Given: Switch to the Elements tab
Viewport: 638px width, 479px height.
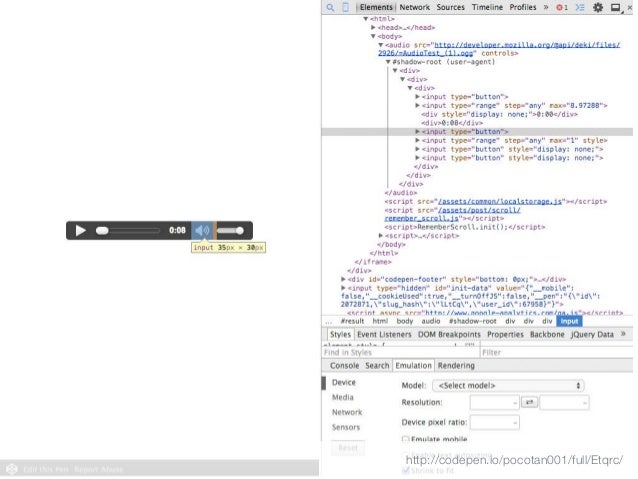Looking at the screenshot, I should (x=376, y=7).
